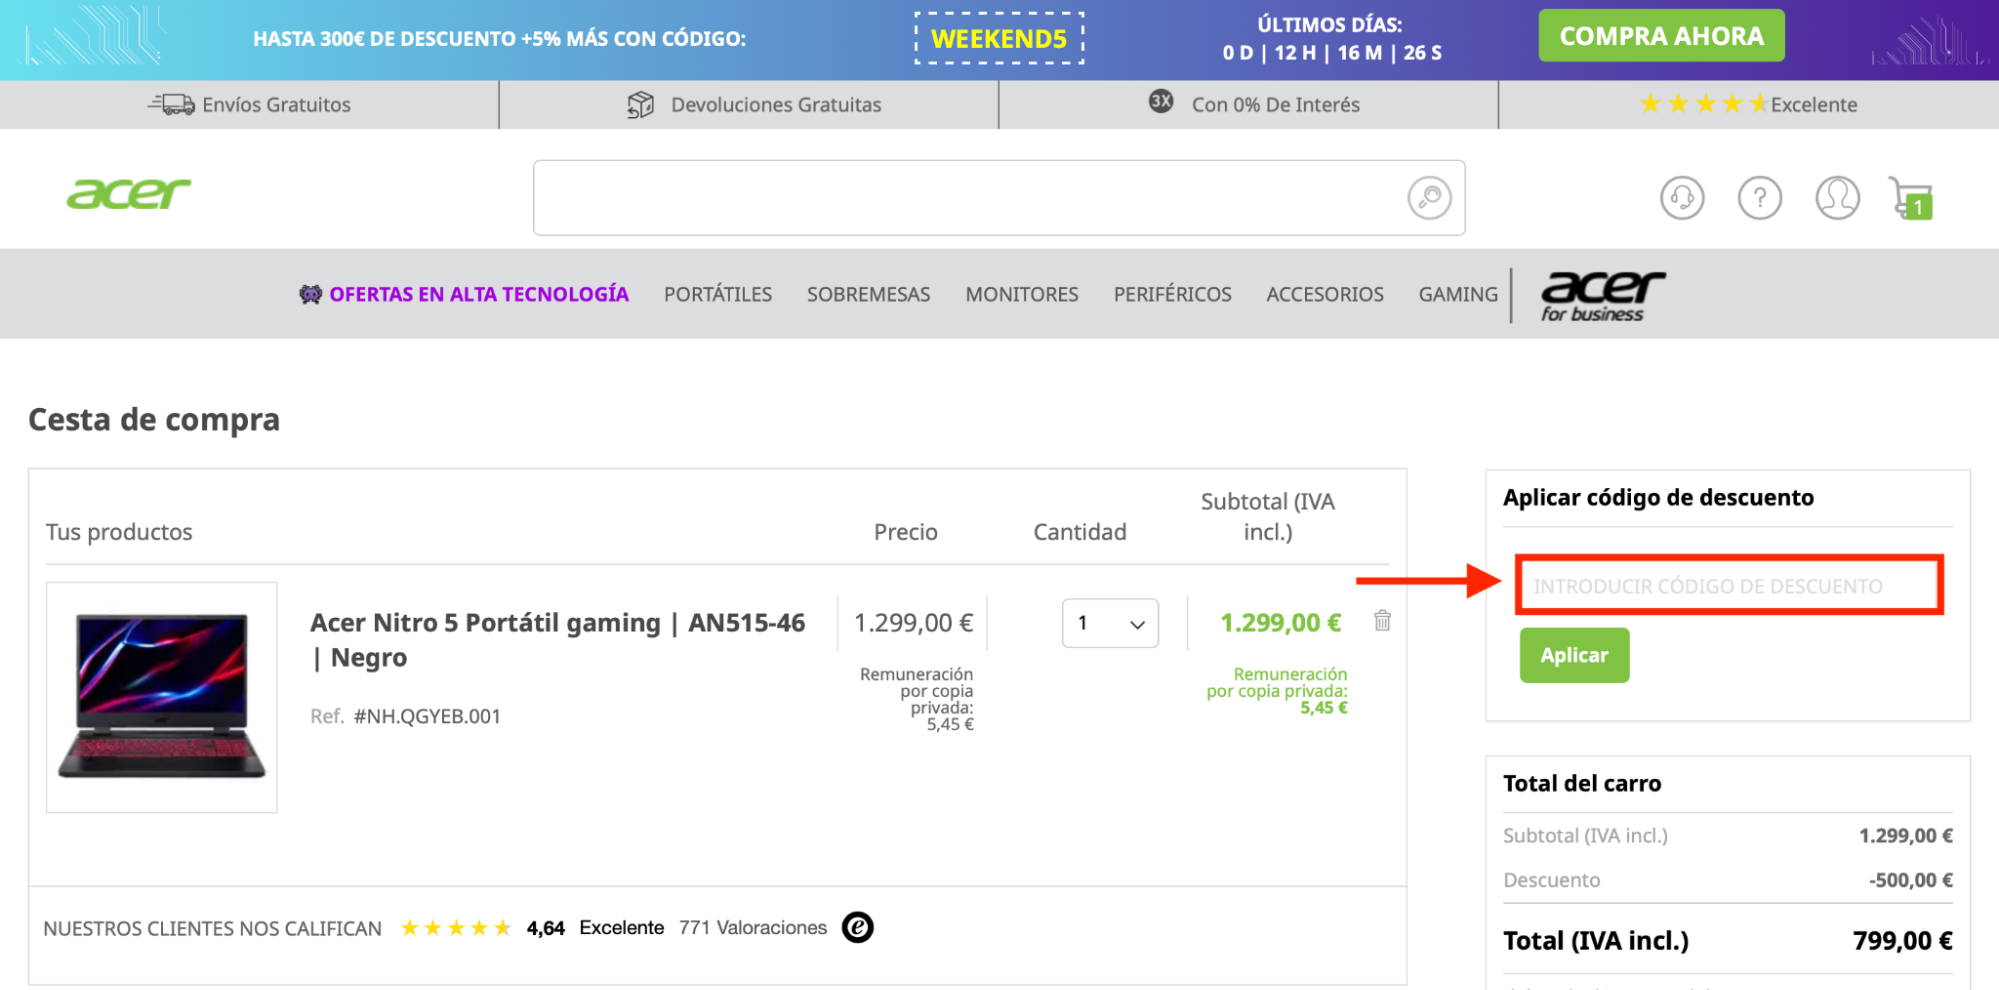Click the Descuento -500,00 € value
Screen dimensions: 1999x990
1910,880
